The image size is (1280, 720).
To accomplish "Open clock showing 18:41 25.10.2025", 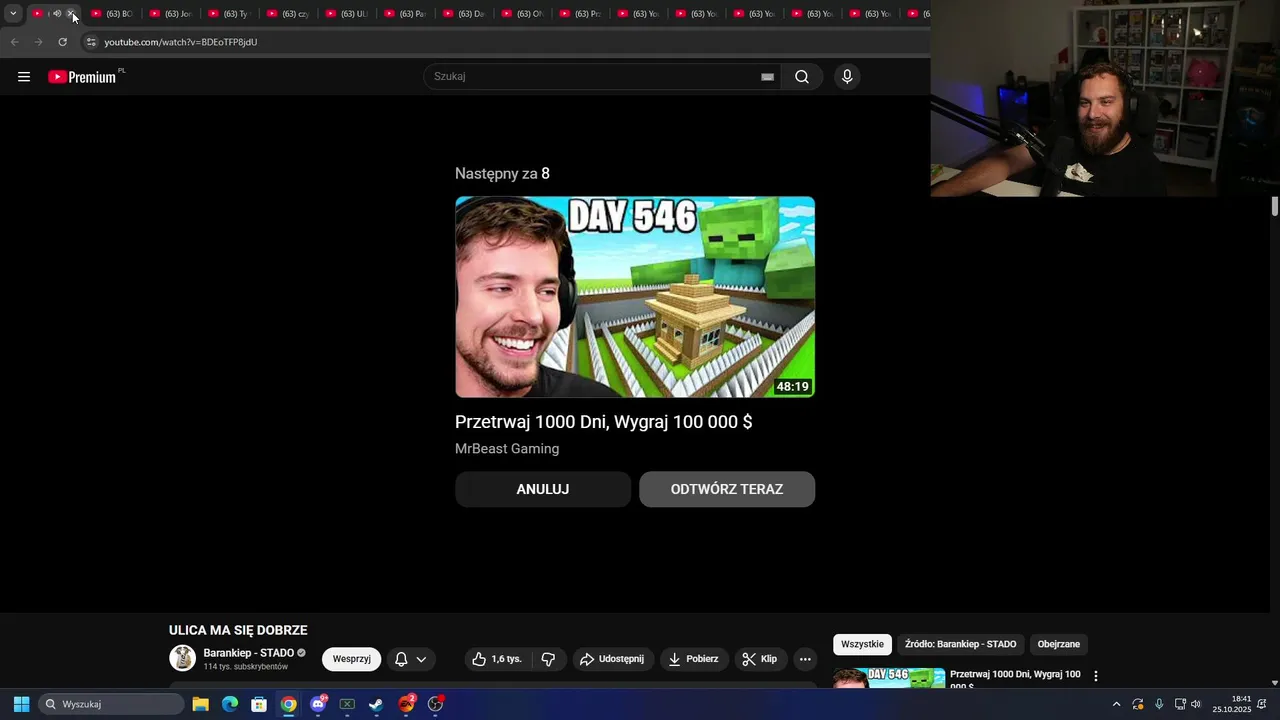I will [1232, 704].
